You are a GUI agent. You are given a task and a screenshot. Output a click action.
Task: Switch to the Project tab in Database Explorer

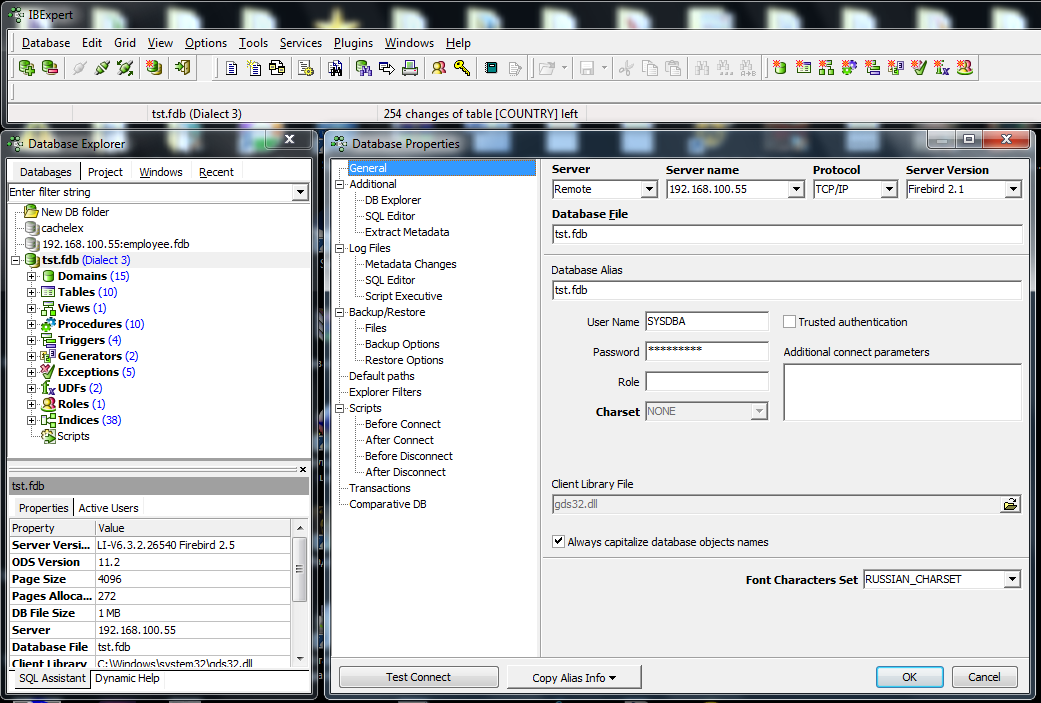tap(106, 172)
